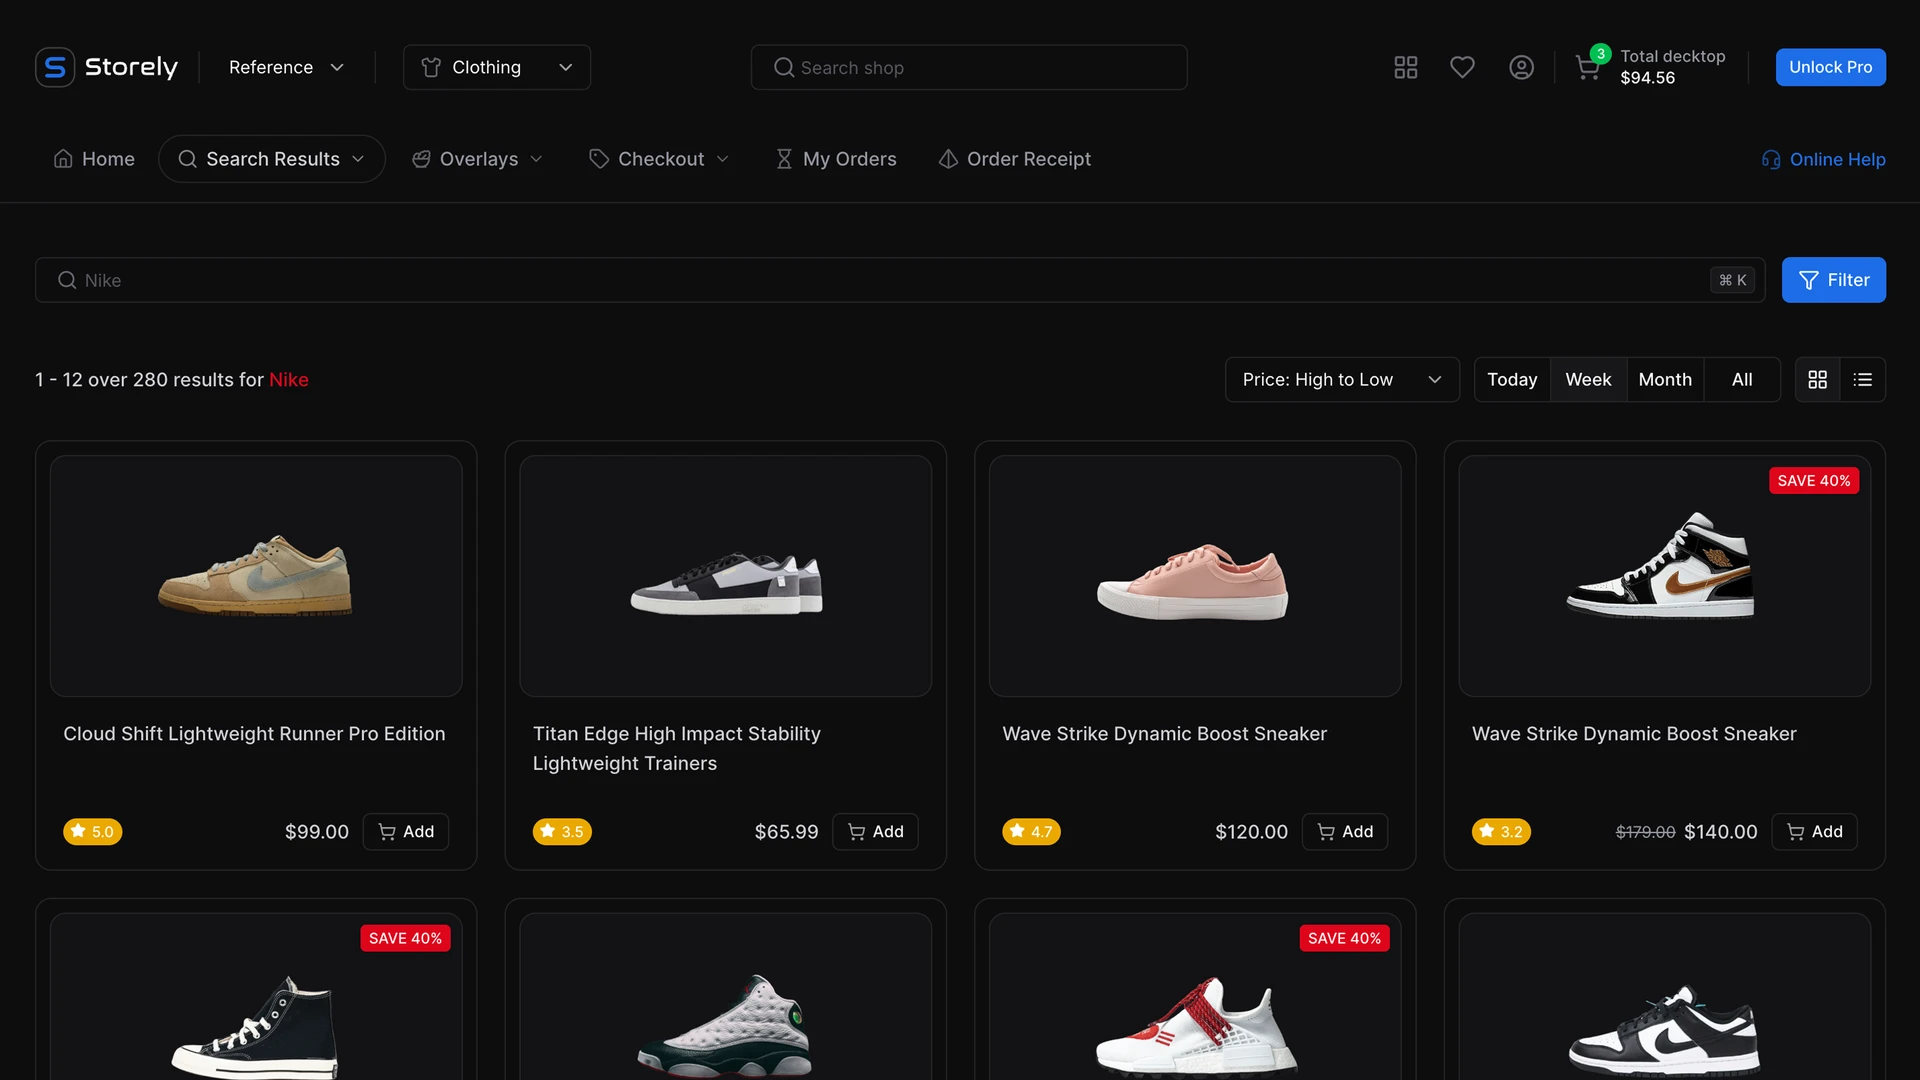The height and width of the screenshot is (1080, 1920).
Task: Add Titan Edge Trainers to cart
Action: point(875,831)
